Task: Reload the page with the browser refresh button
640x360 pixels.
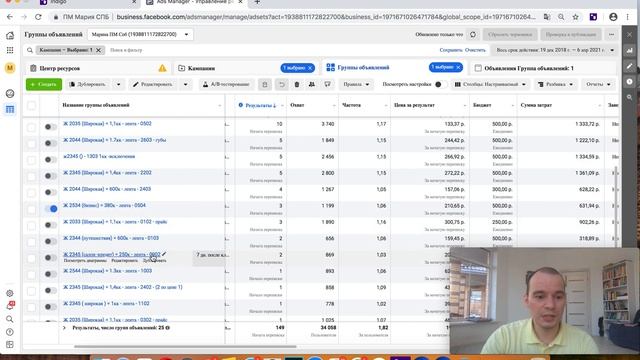Action: pos(38,17)
